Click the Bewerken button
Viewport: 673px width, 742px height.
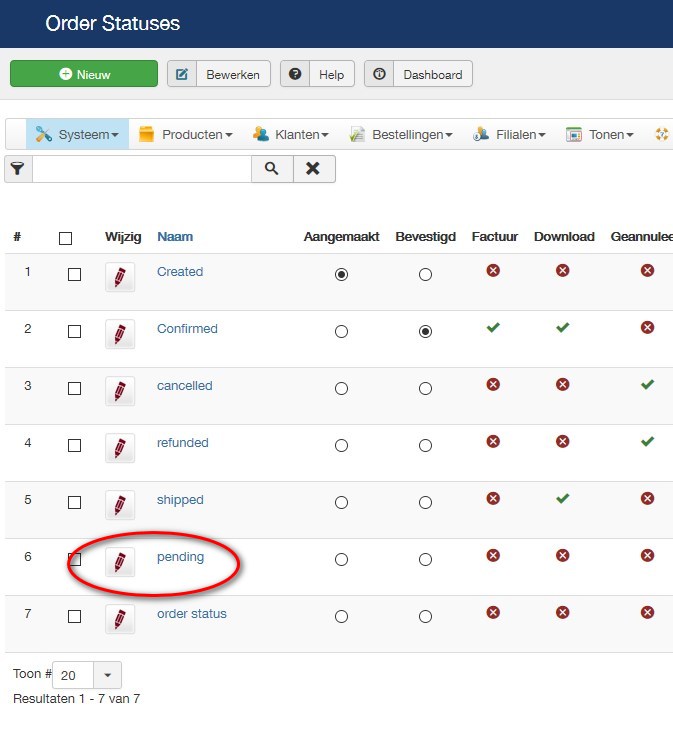[x=219, y=74]
